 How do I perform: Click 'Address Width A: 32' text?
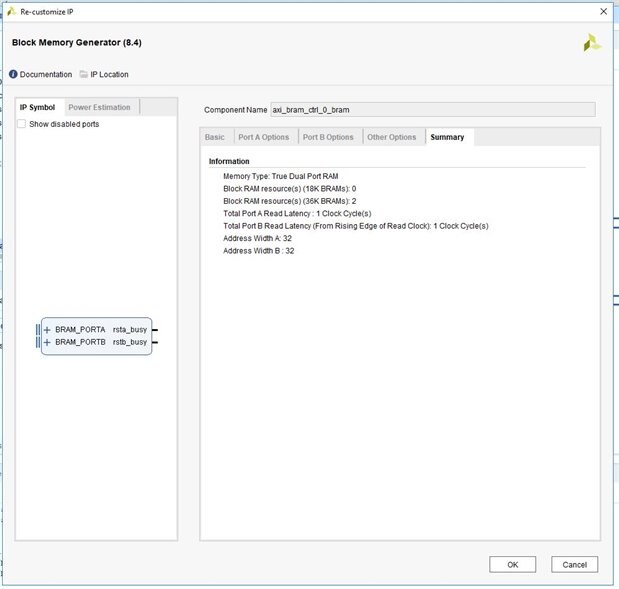click(x=257, y=238)
